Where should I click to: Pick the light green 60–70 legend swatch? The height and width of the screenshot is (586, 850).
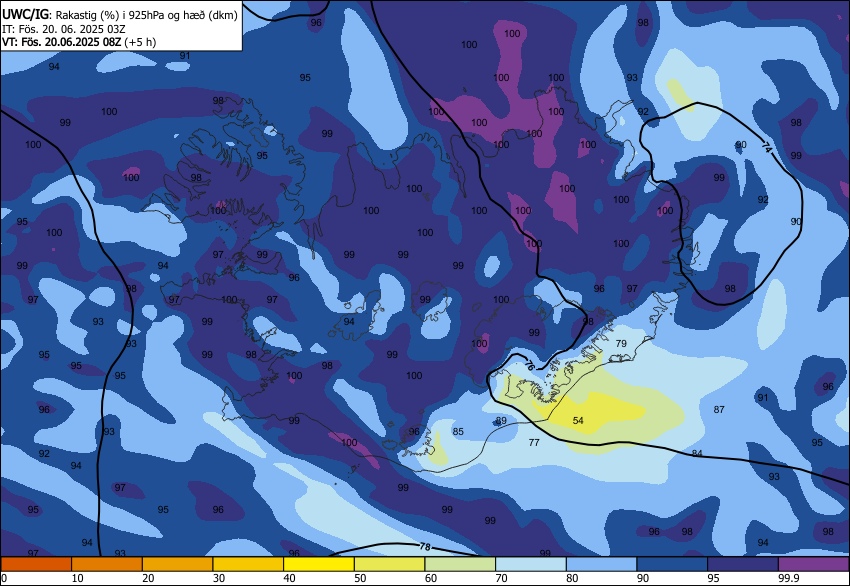coord(460,564)
